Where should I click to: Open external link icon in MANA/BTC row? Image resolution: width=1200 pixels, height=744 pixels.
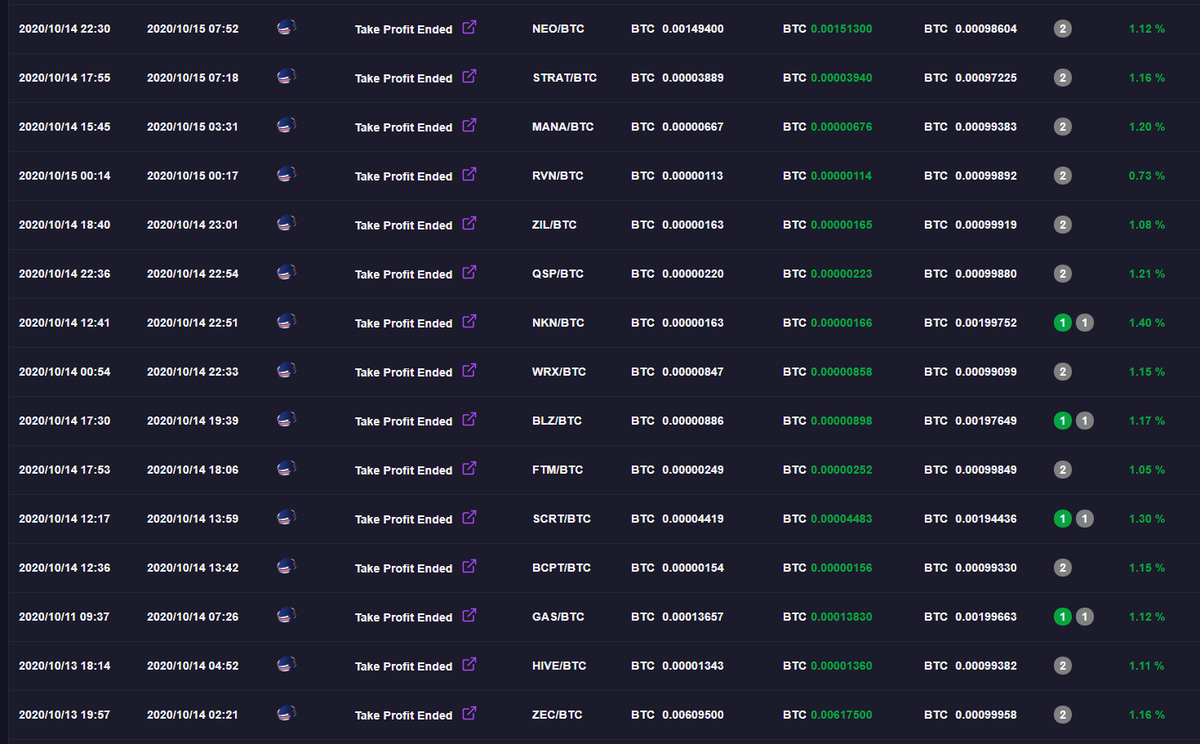tap(469, 126)
